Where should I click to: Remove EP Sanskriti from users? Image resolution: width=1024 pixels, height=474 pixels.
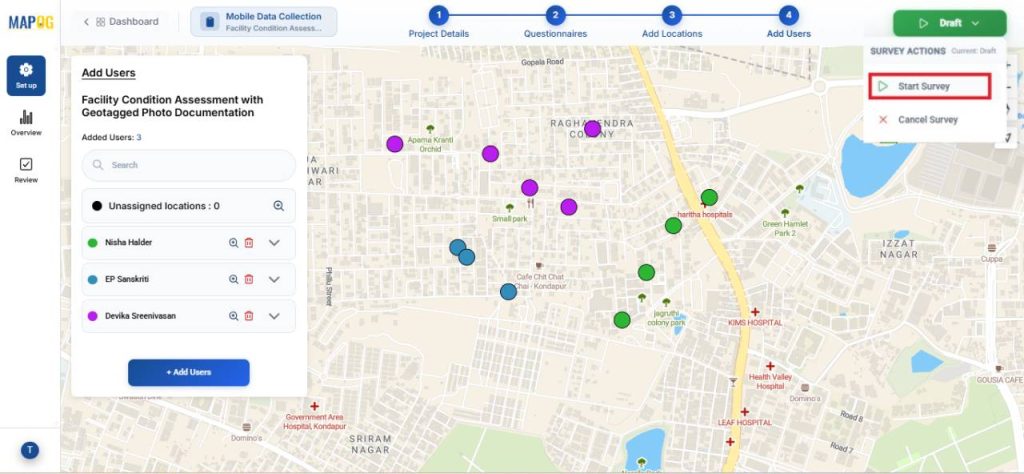[x=249, y=279]
